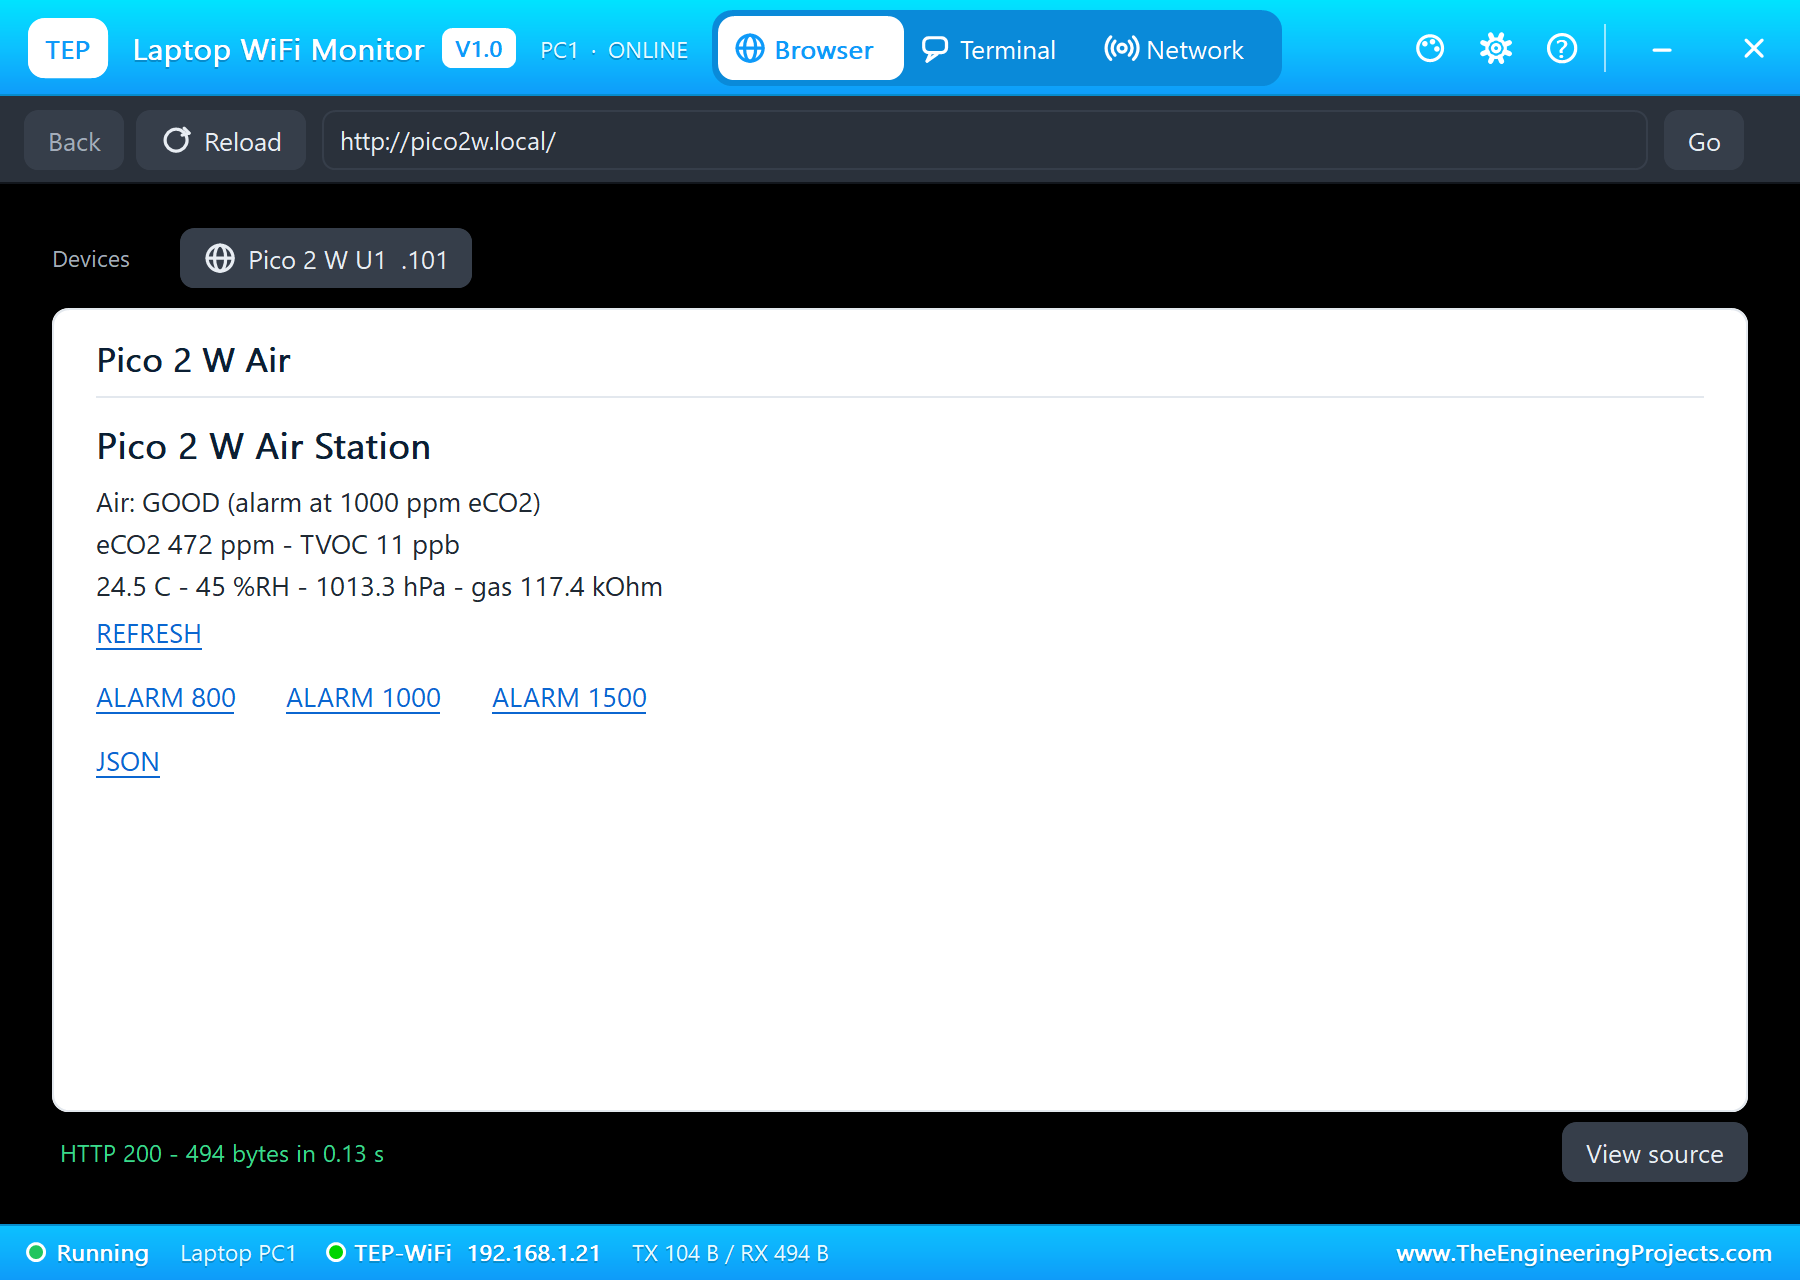
Task: Click the TEP logo badge
Action: (68, 48)
